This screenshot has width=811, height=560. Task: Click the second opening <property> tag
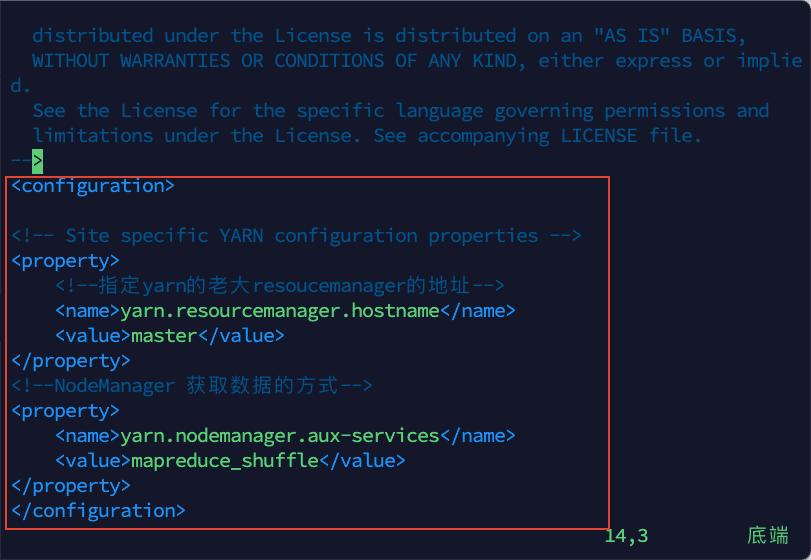click(65, 411)
